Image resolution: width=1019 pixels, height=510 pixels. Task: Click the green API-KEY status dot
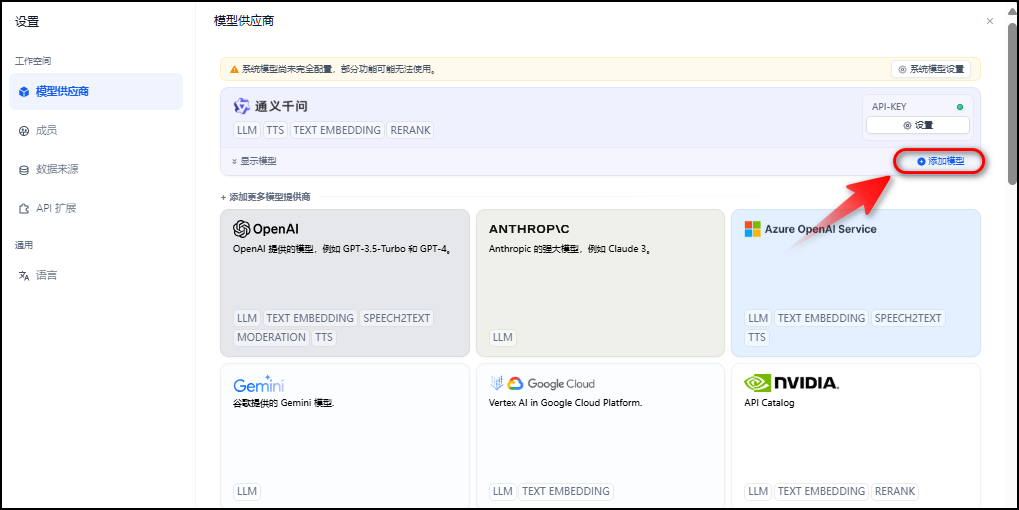960,107
